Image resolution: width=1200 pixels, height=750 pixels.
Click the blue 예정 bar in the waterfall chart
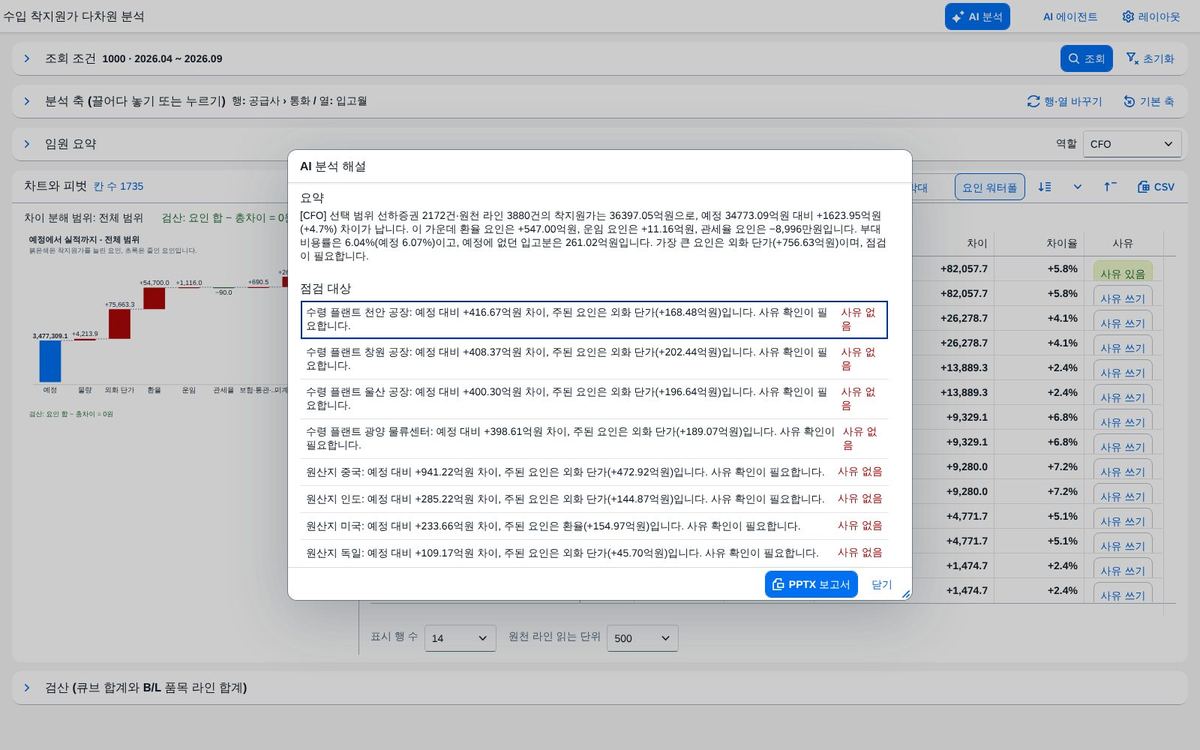(50, 362)
